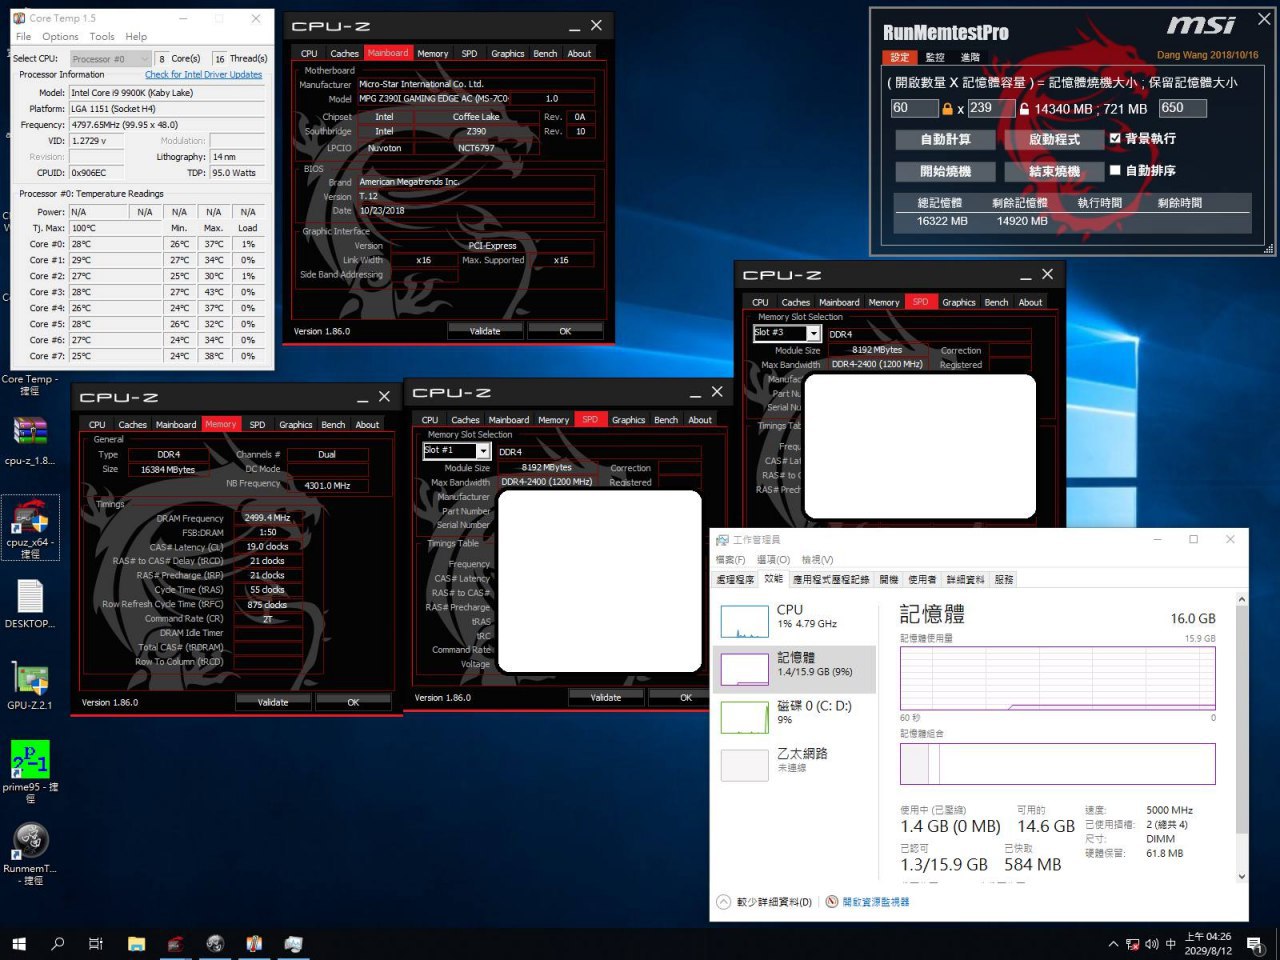Click the memory size field showing 239
This screenshot has width=1280, height=960.
(991, 108)
